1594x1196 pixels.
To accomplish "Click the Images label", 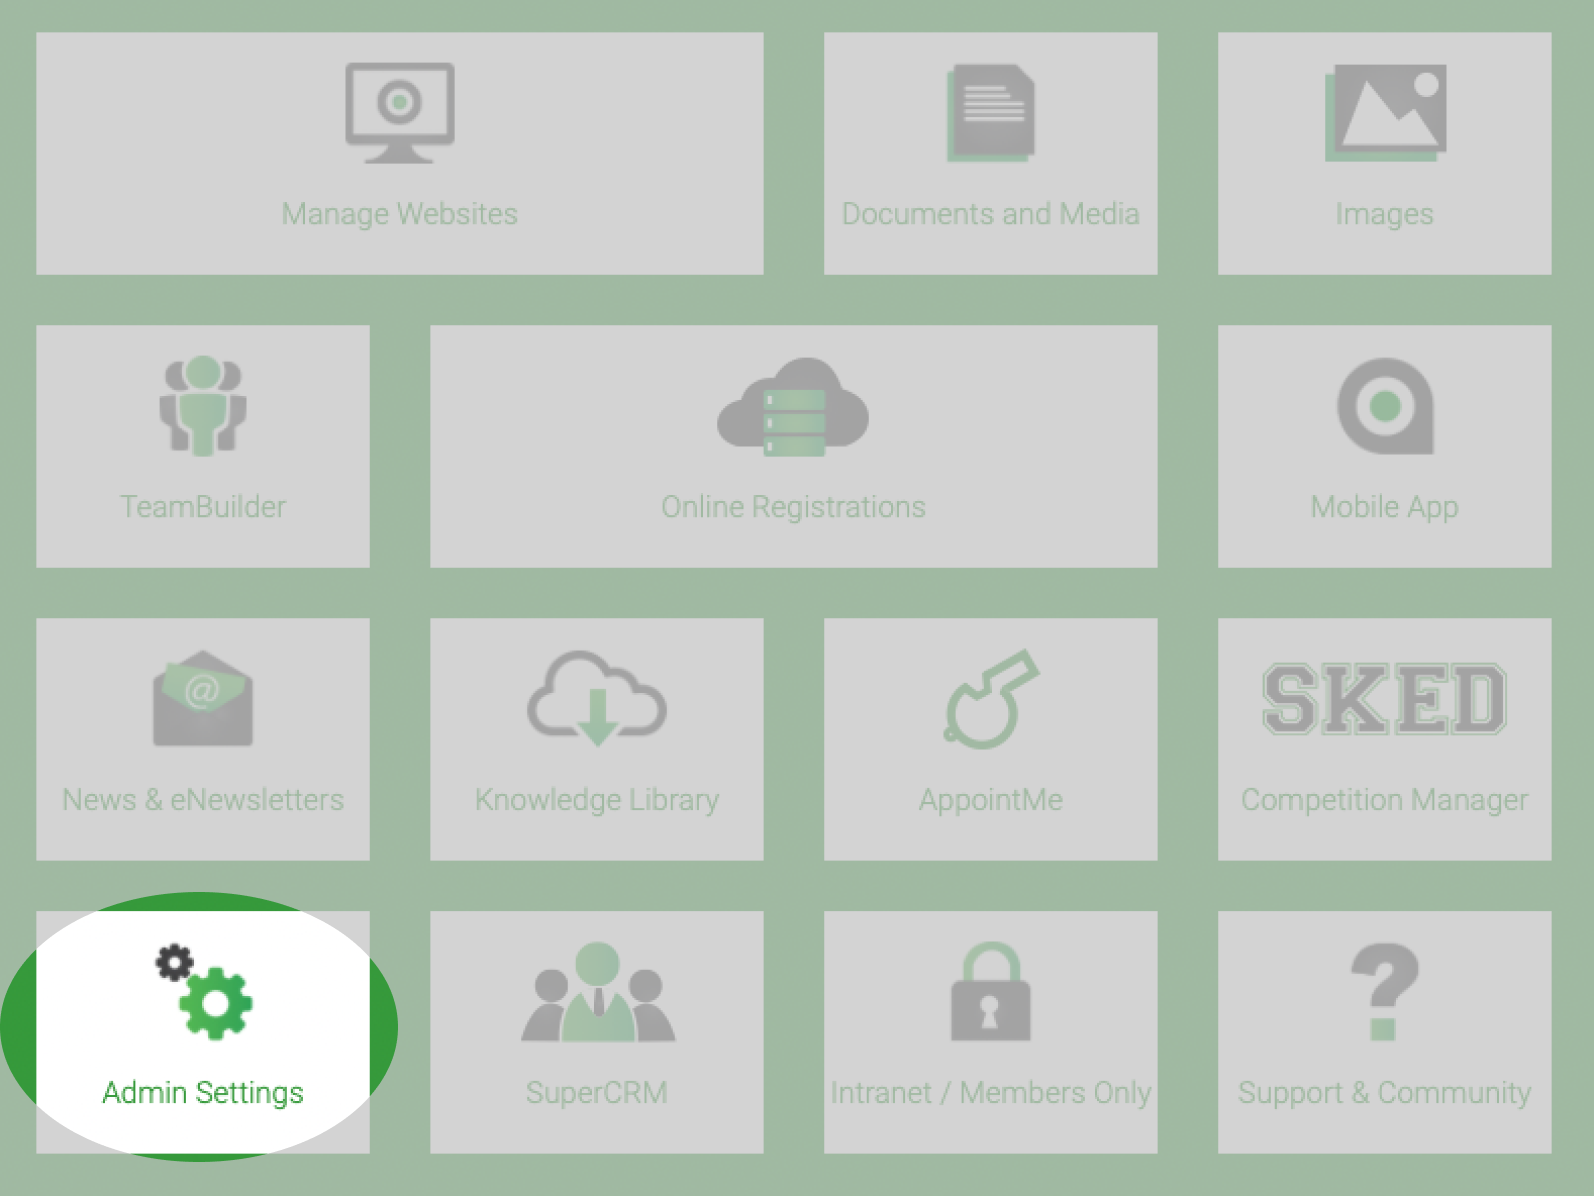I will click(x=1385, y=214).
